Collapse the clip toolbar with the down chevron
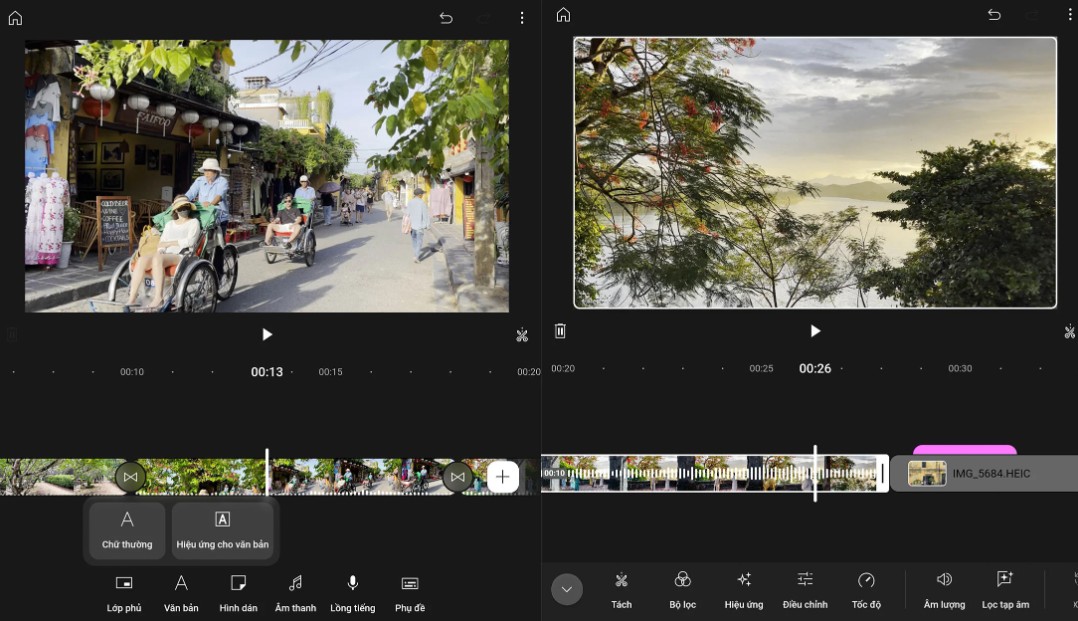Image resolution: width=1078 pixels, height=621 pixels. [x=567, y=589]
